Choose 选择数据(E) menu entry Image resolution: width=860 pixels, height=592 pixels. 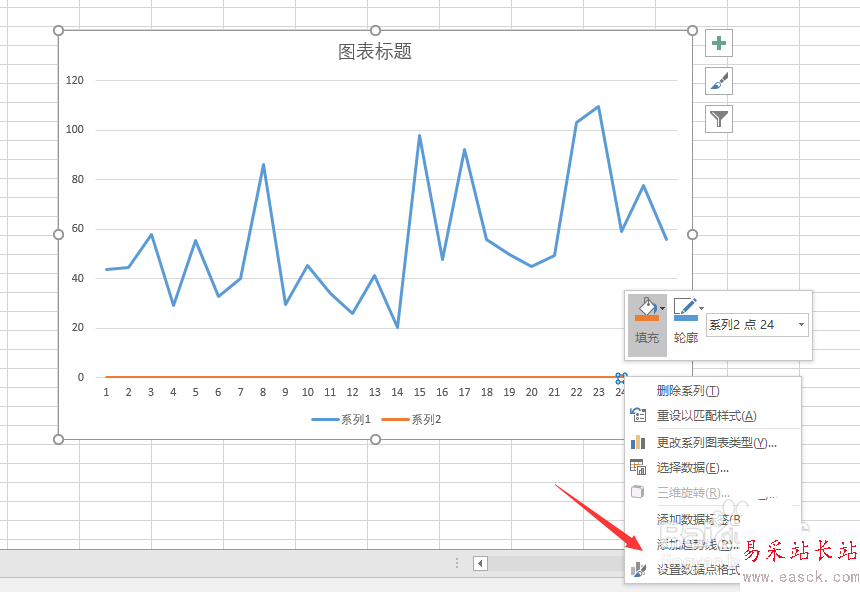click(x=713, y=467)
